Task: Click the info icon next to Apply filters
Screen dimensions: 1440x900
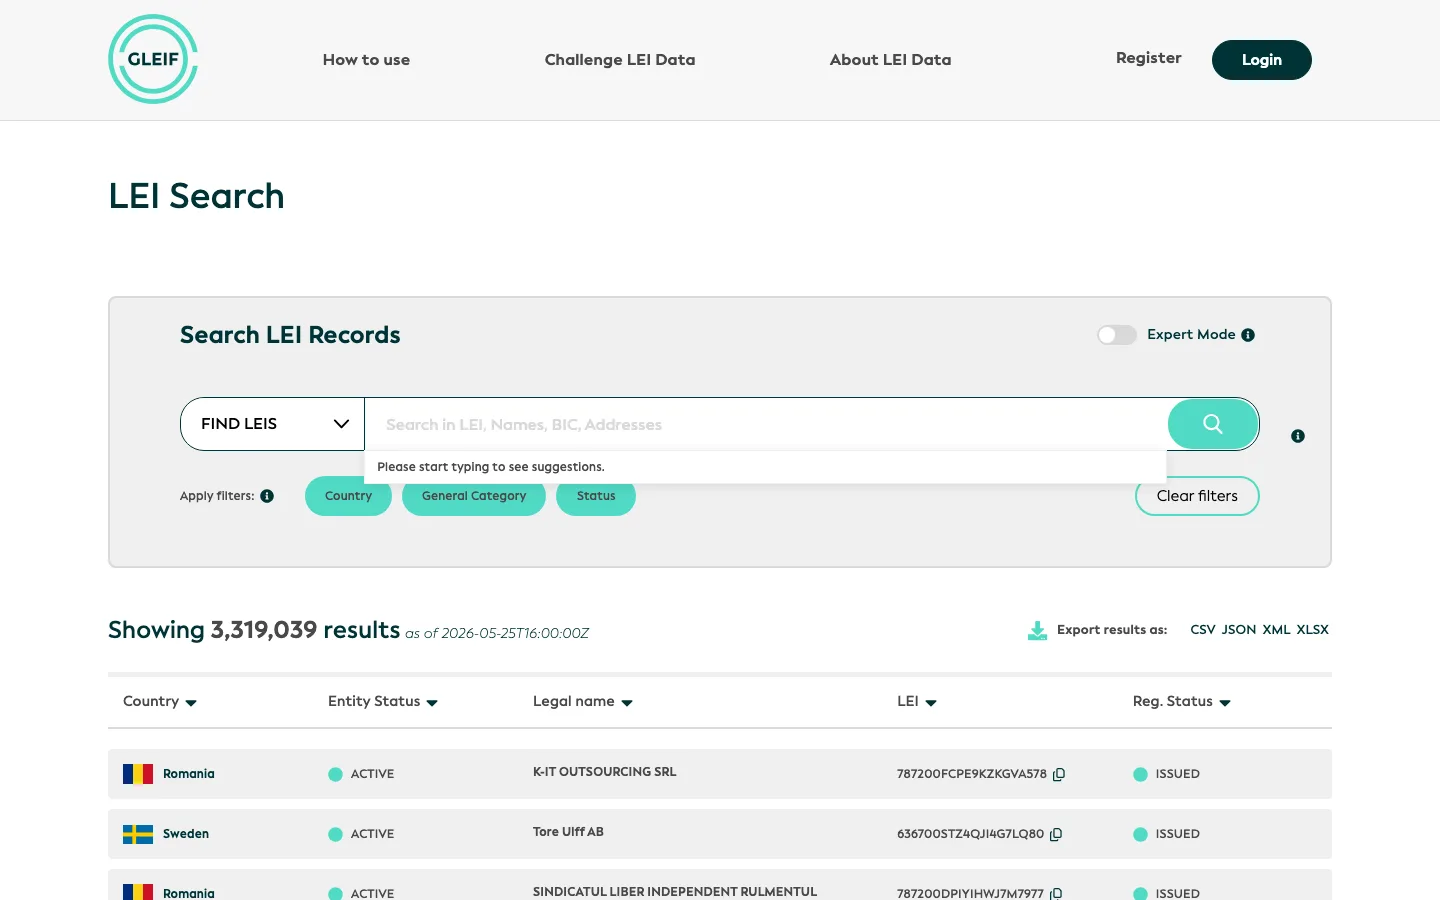Action: [267, 496]
